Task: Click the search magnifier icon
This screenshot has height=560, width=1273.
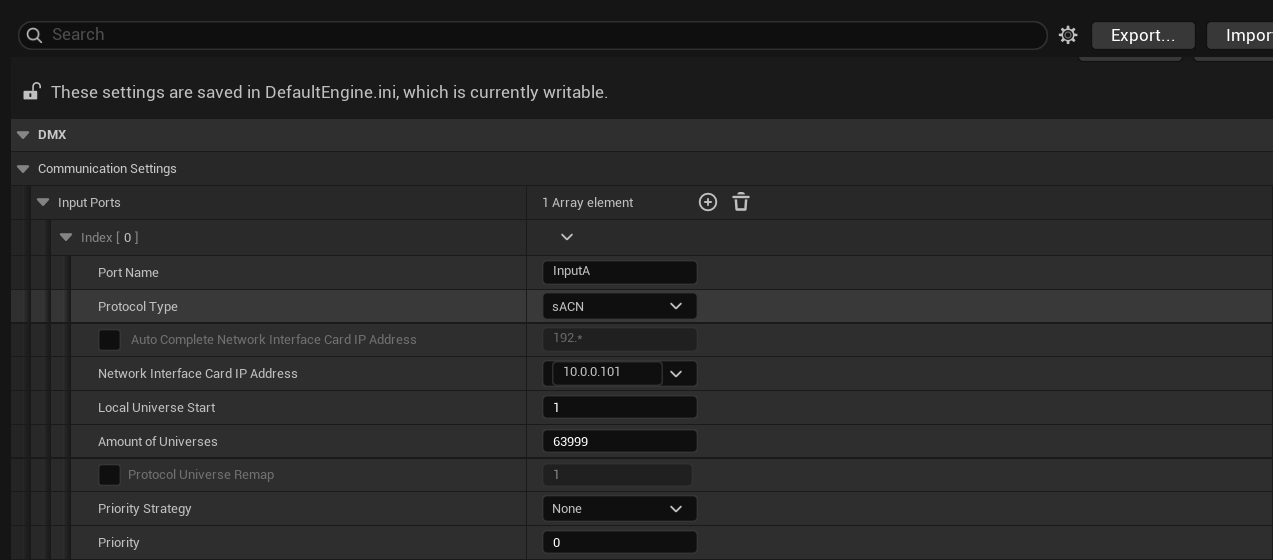Action: point(34,35)
